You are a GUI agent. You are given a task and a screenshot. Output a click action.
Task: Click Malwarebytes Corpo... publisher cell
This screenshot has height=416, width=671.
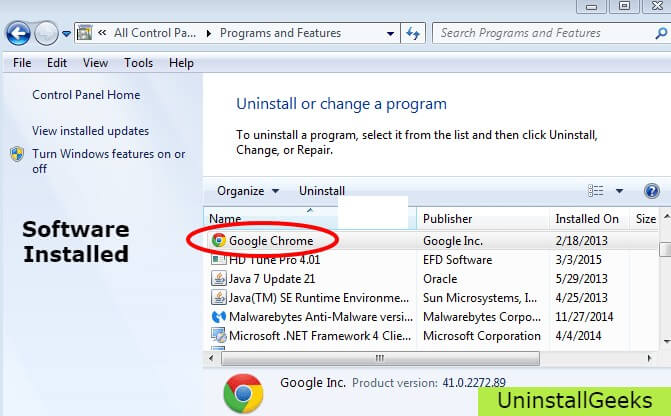coord(482,317)
